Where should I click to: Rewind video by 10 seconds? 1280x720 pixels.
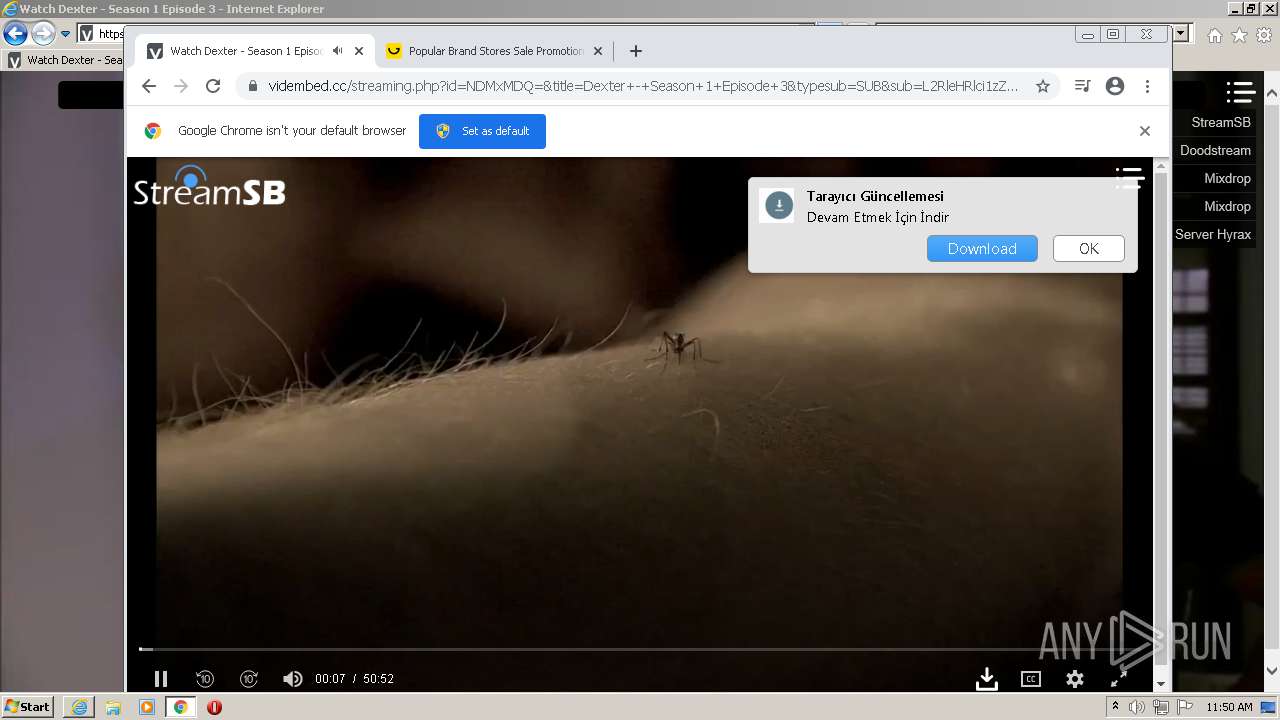(x=205, y=679)
